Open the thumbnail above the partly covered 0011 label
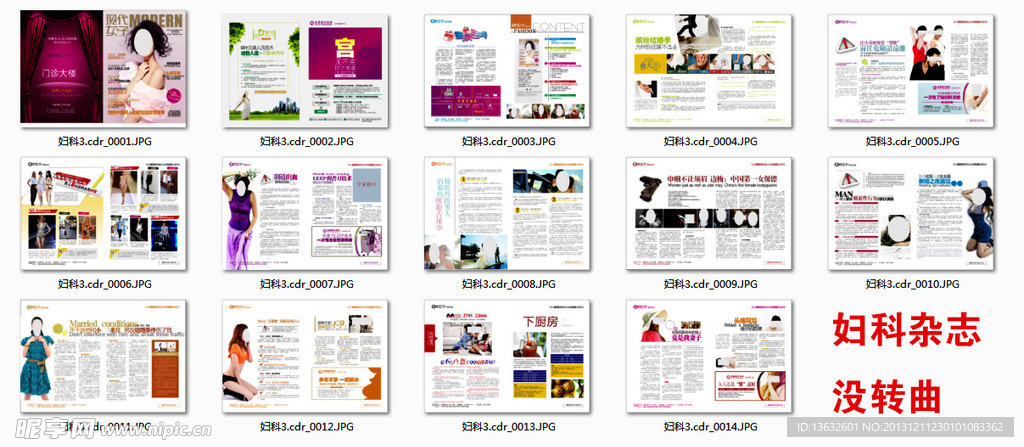Image resolution: width=1024 pixels, height=447 pixels. [103, 356]
